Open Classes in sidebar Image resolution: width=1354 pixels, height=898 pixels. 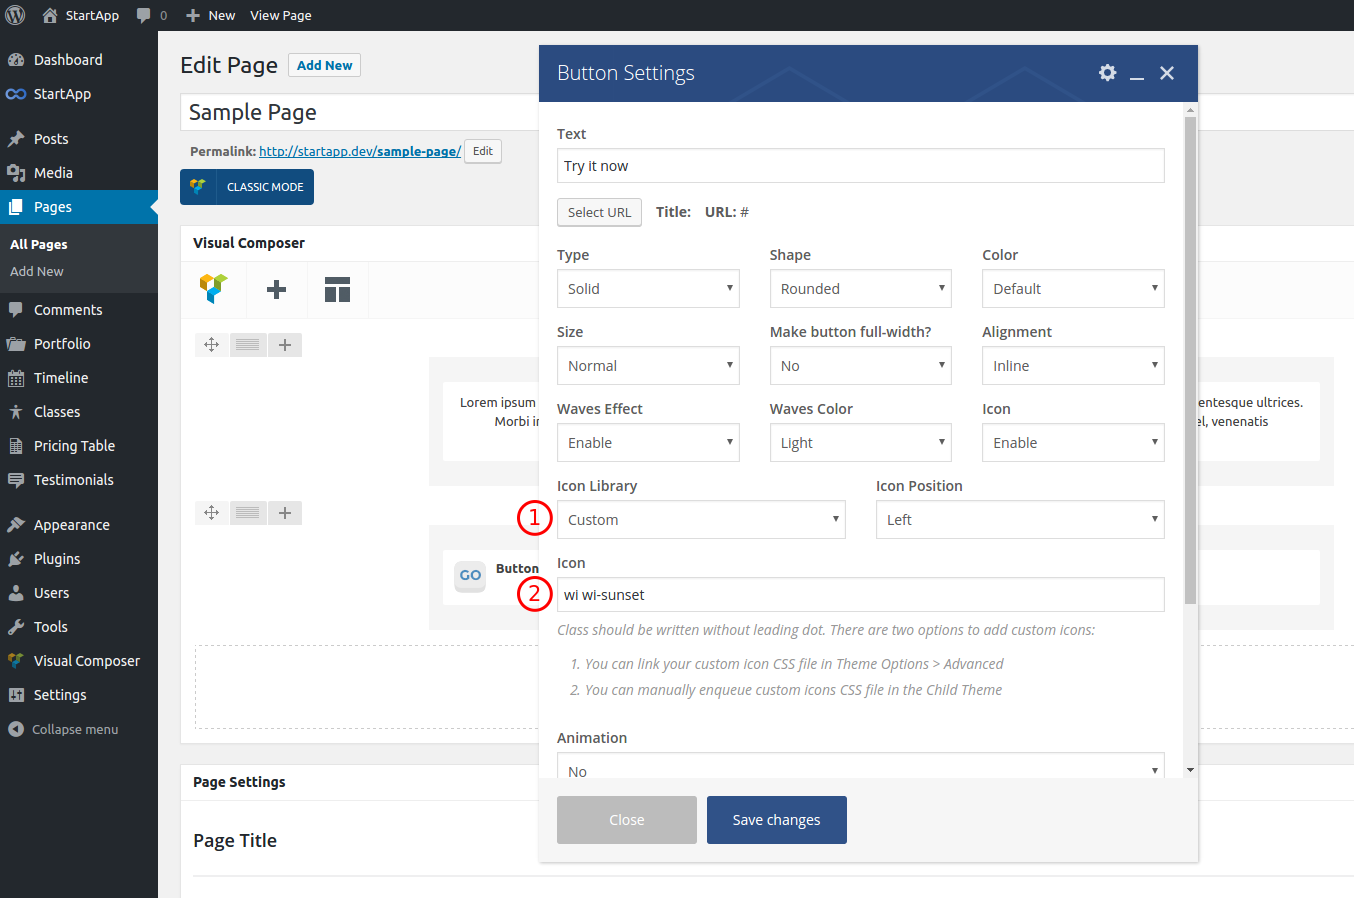pos(79,412)
